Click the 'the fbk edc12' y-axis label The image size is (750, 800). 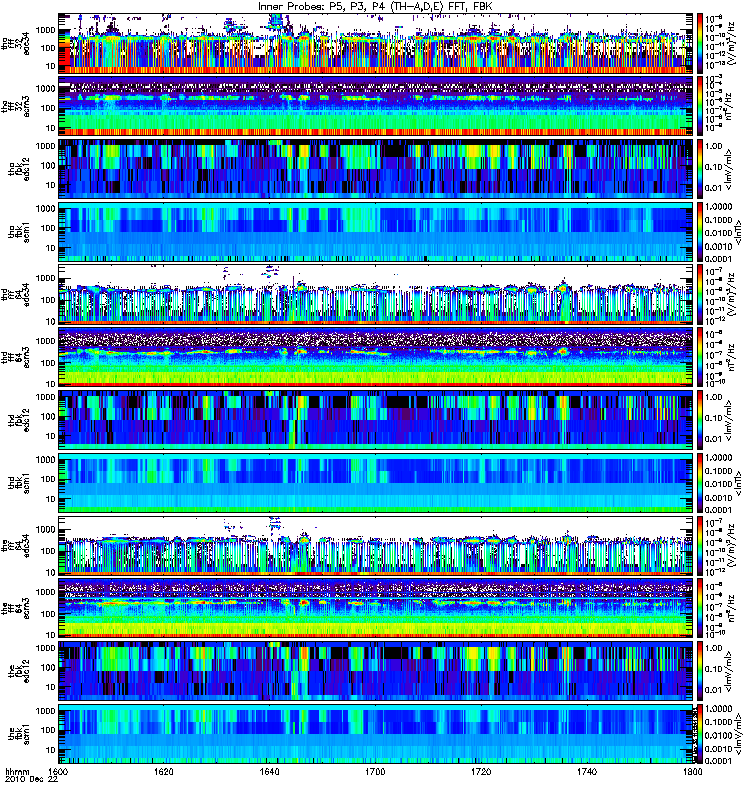[x=19, y=671]
